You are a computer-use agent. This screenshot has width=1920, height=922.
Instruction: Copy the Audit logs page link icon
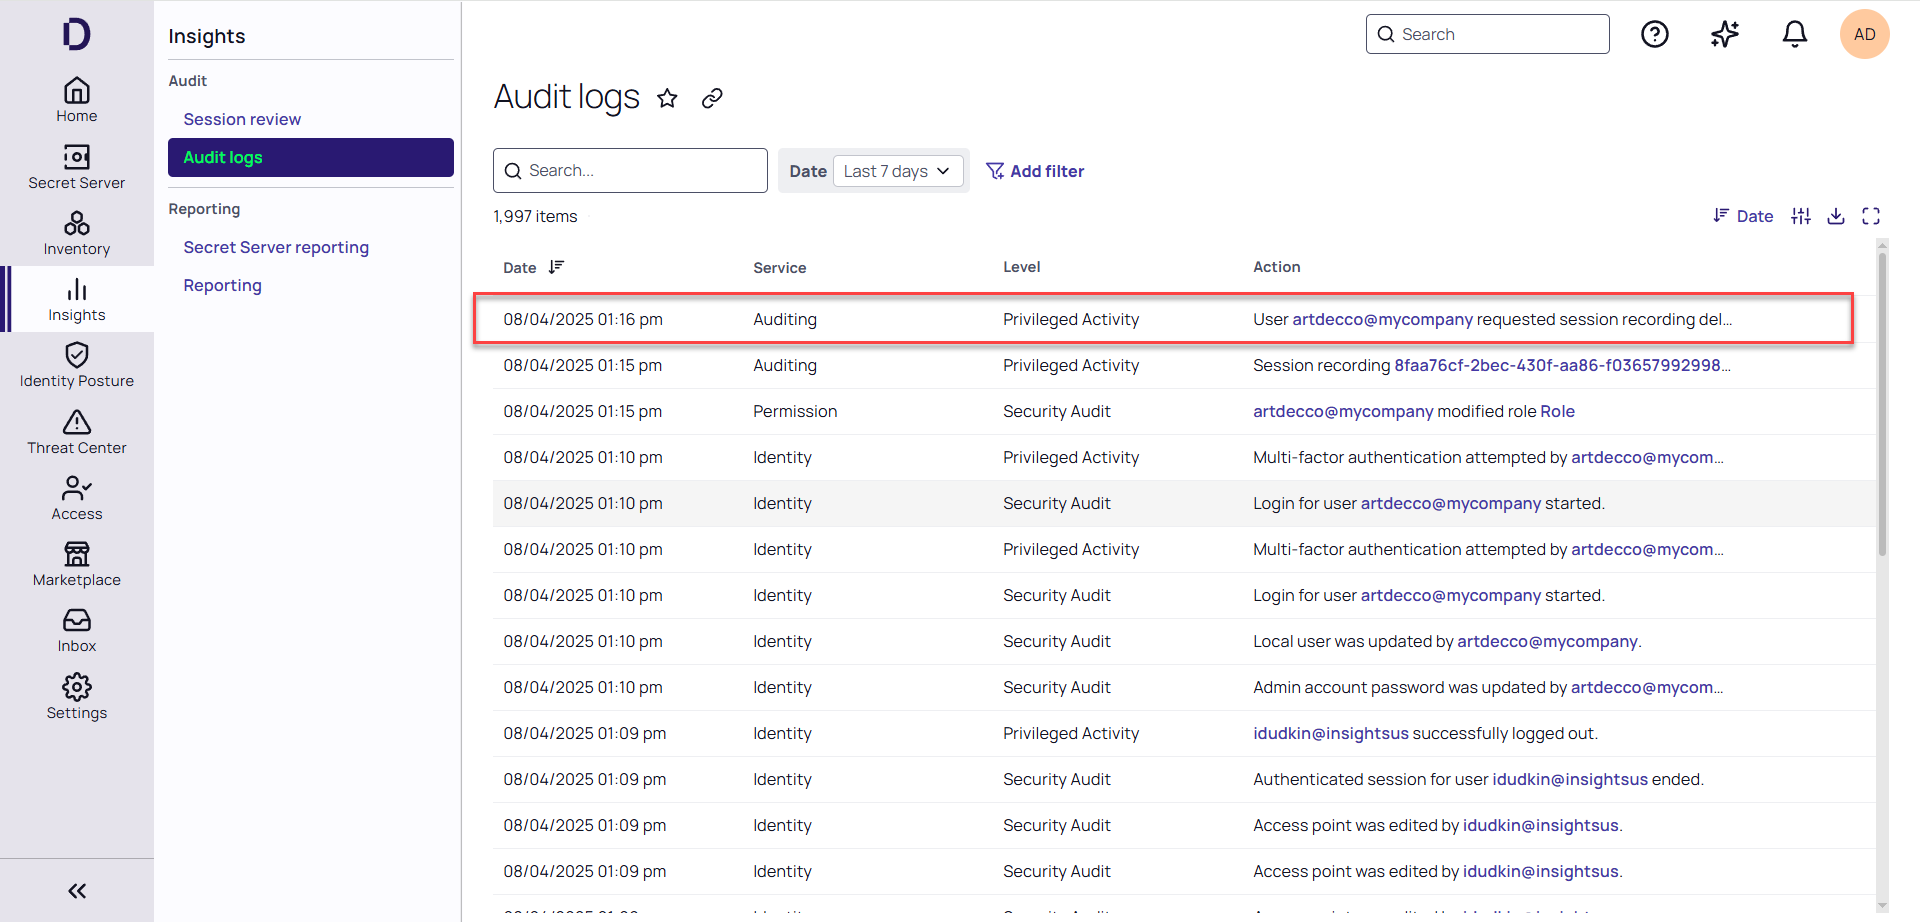712,98
